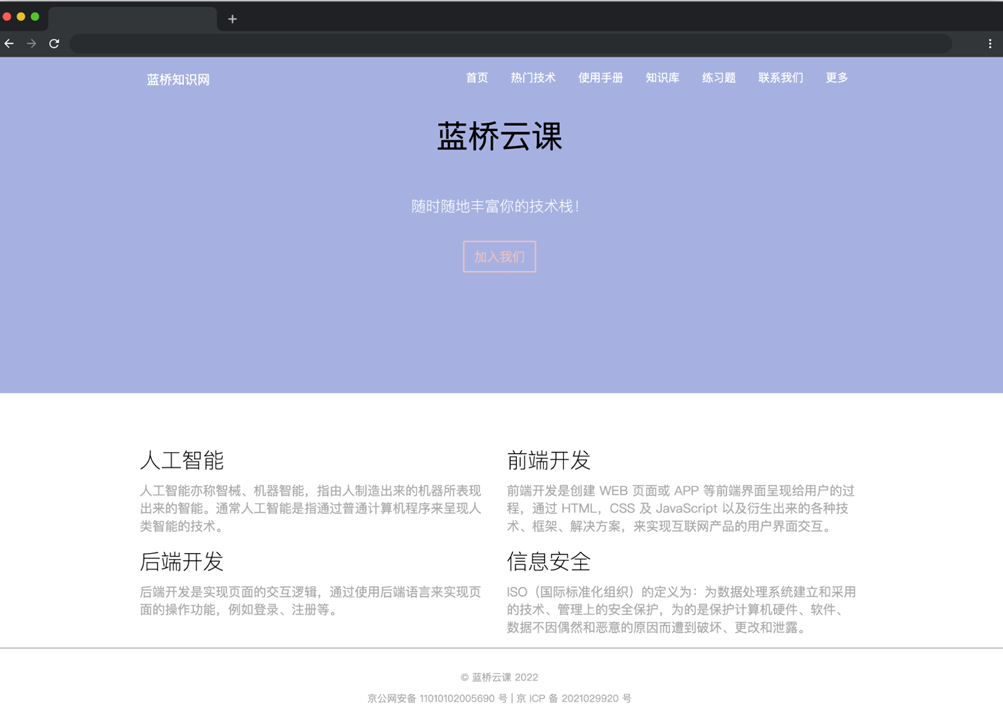
Task: Select 知识库 in the top navigation
Action: [662, 78]
